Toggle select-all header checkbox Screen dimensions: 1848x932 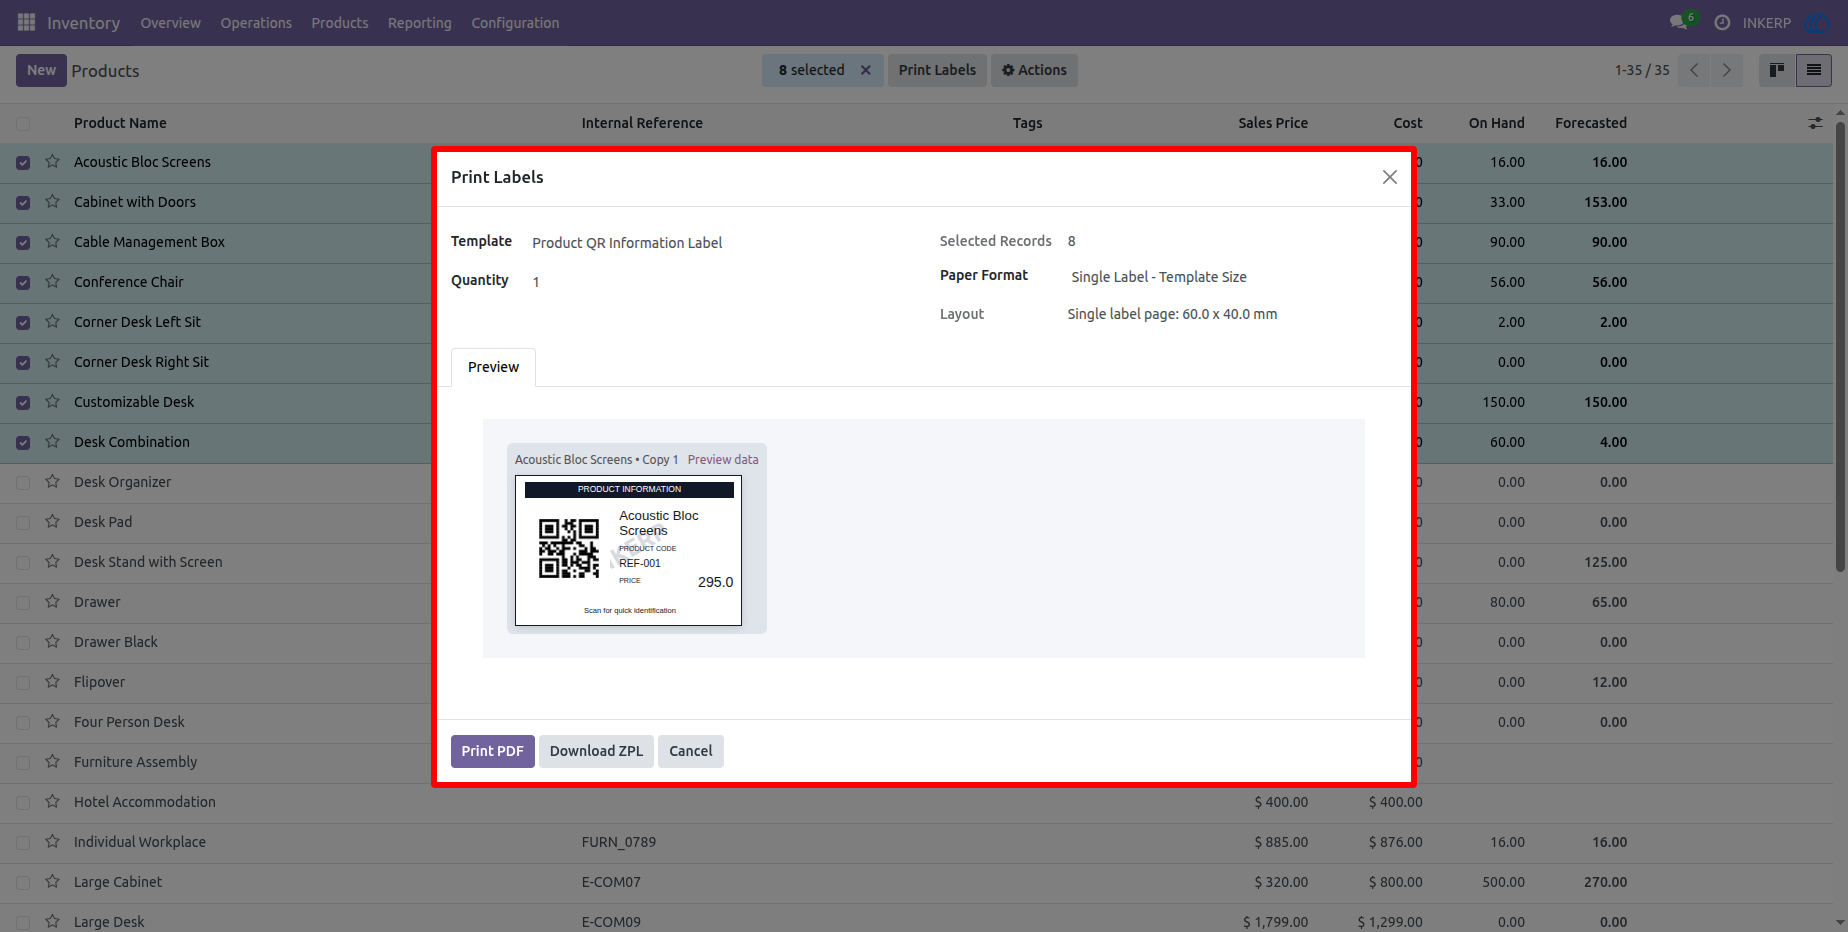tap(23, 124)
